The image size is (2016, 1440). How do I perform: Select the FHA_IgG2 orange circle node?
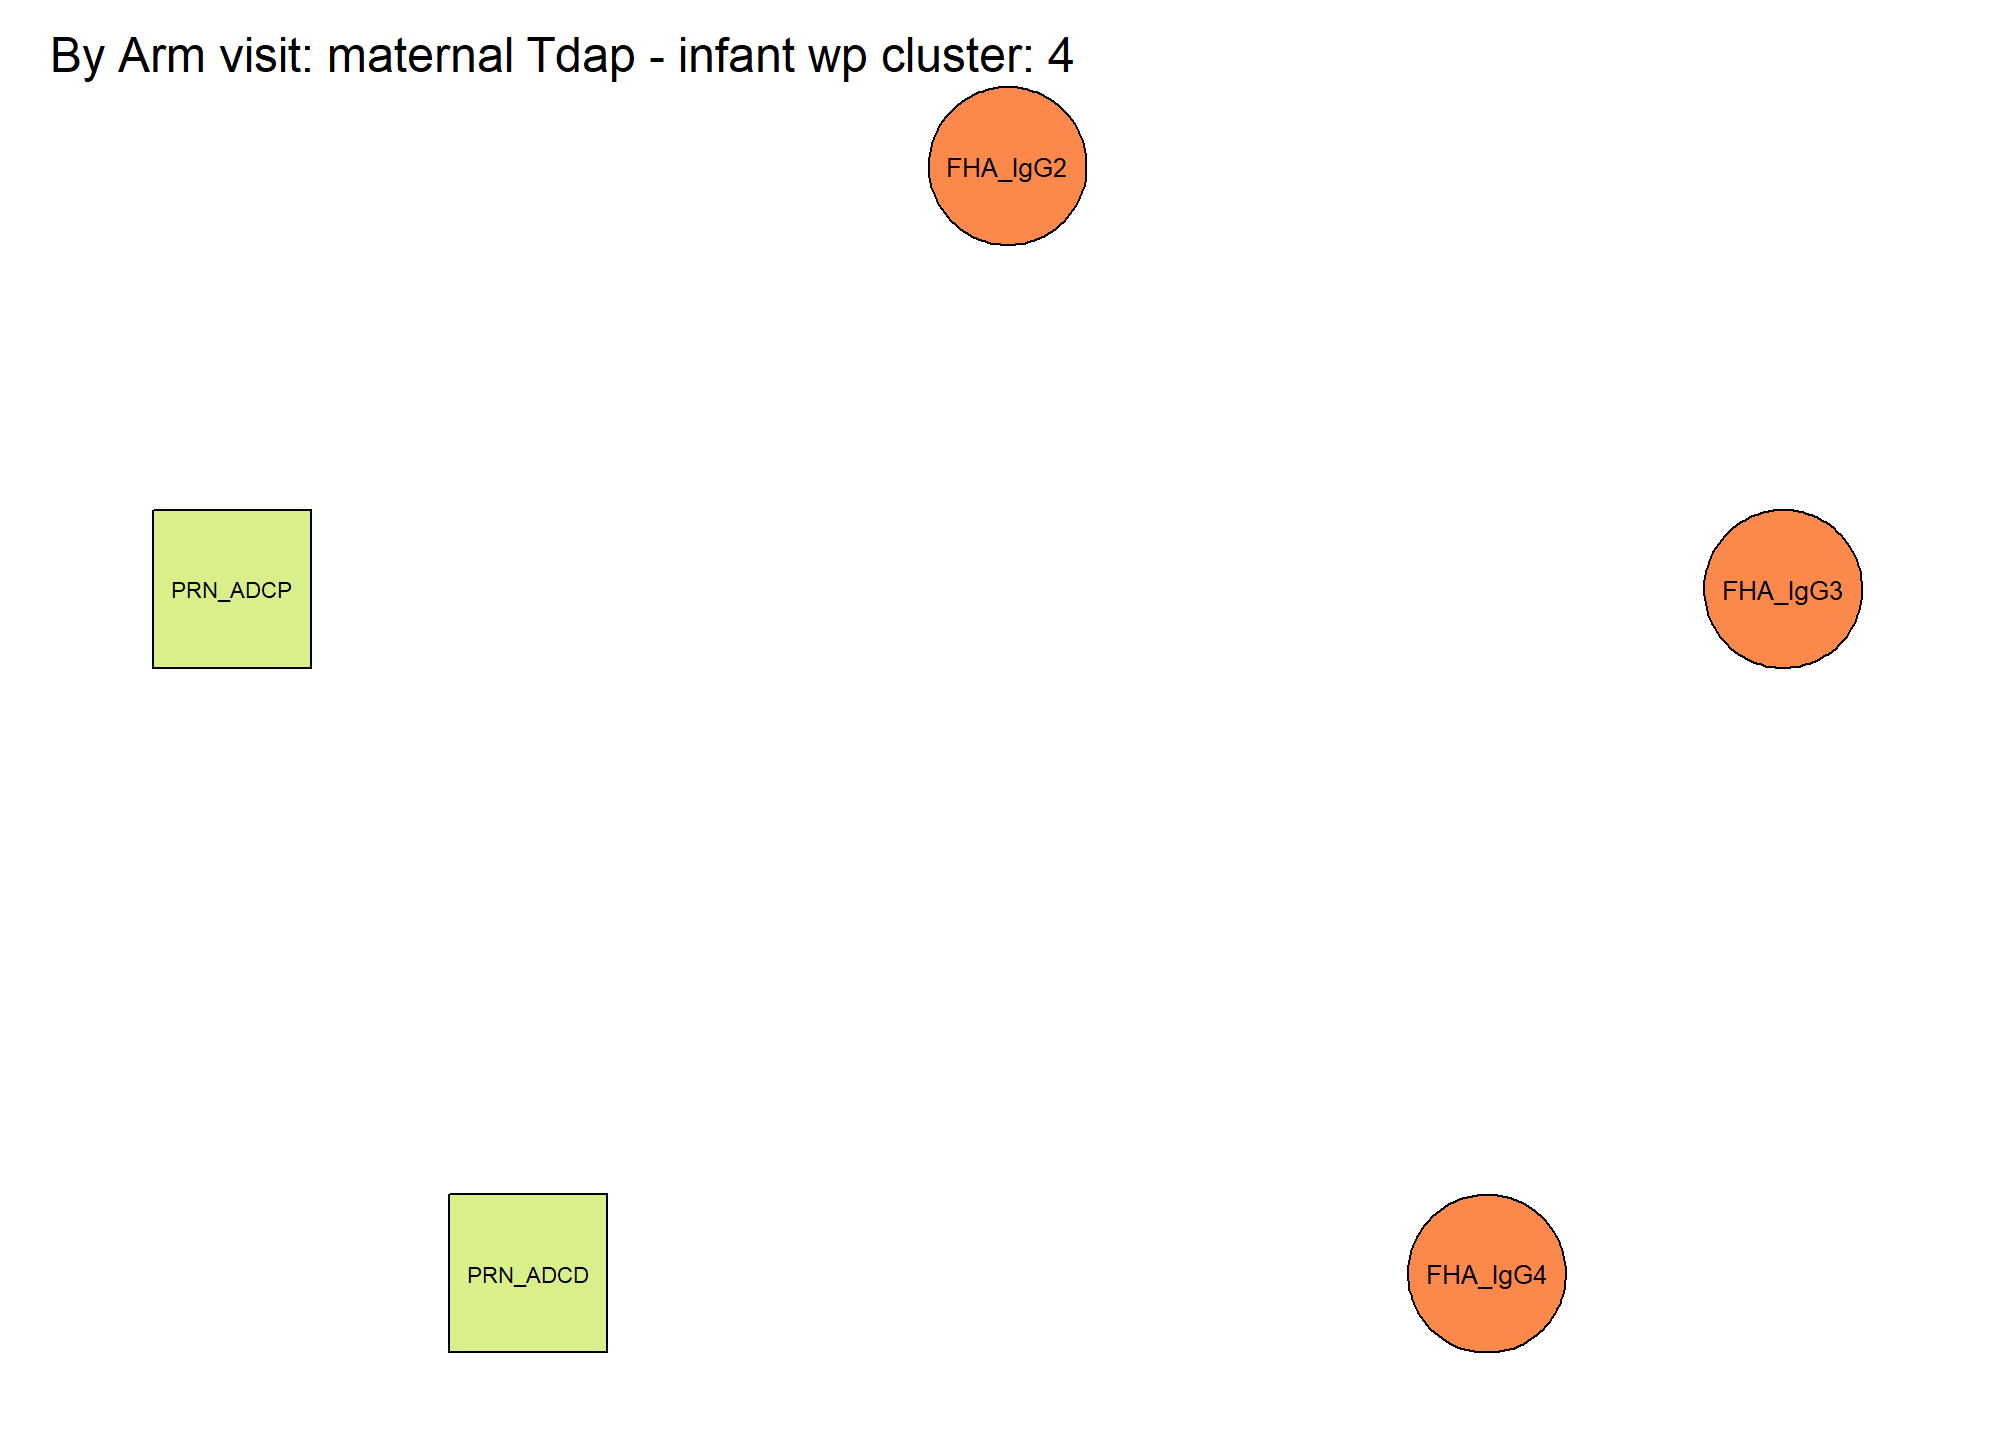click(x=1007, y=166)
